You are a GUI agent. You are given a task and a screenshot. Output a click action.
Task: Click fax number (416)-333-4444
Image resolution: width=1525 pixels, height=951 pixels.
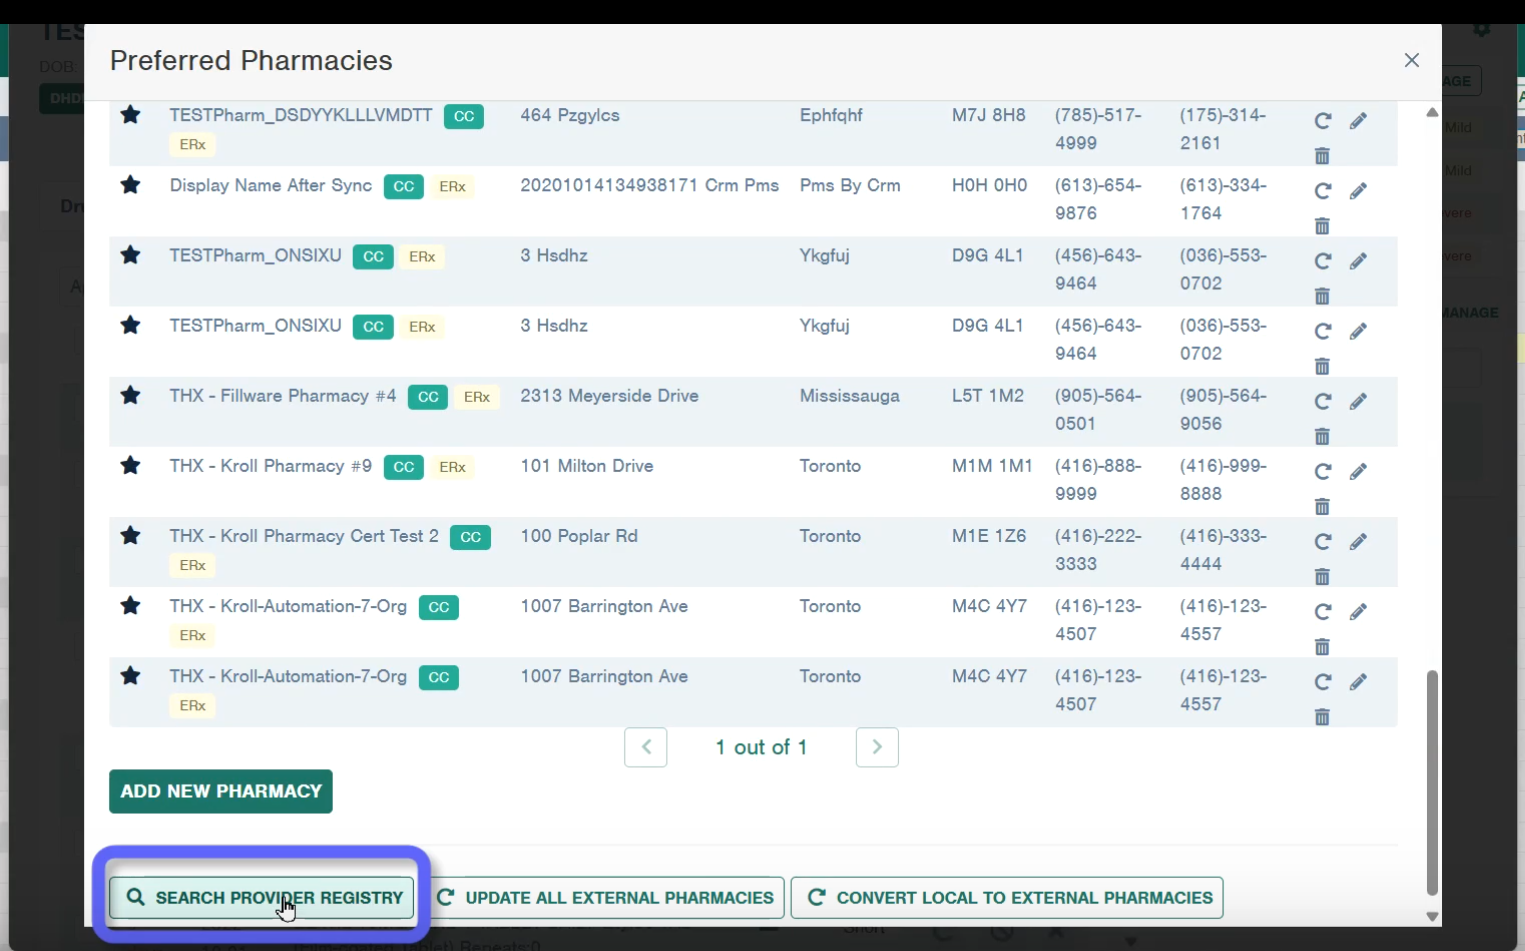pos(1223,550)
